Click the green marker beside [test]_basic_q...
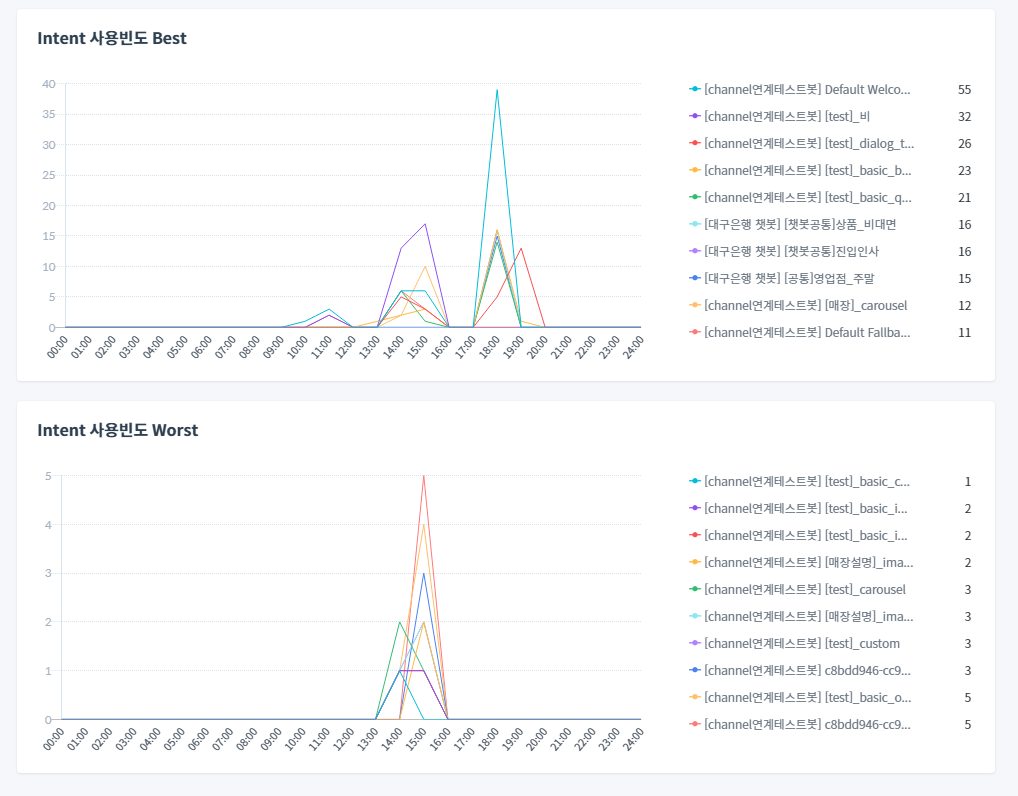 [x=695, y=198]
